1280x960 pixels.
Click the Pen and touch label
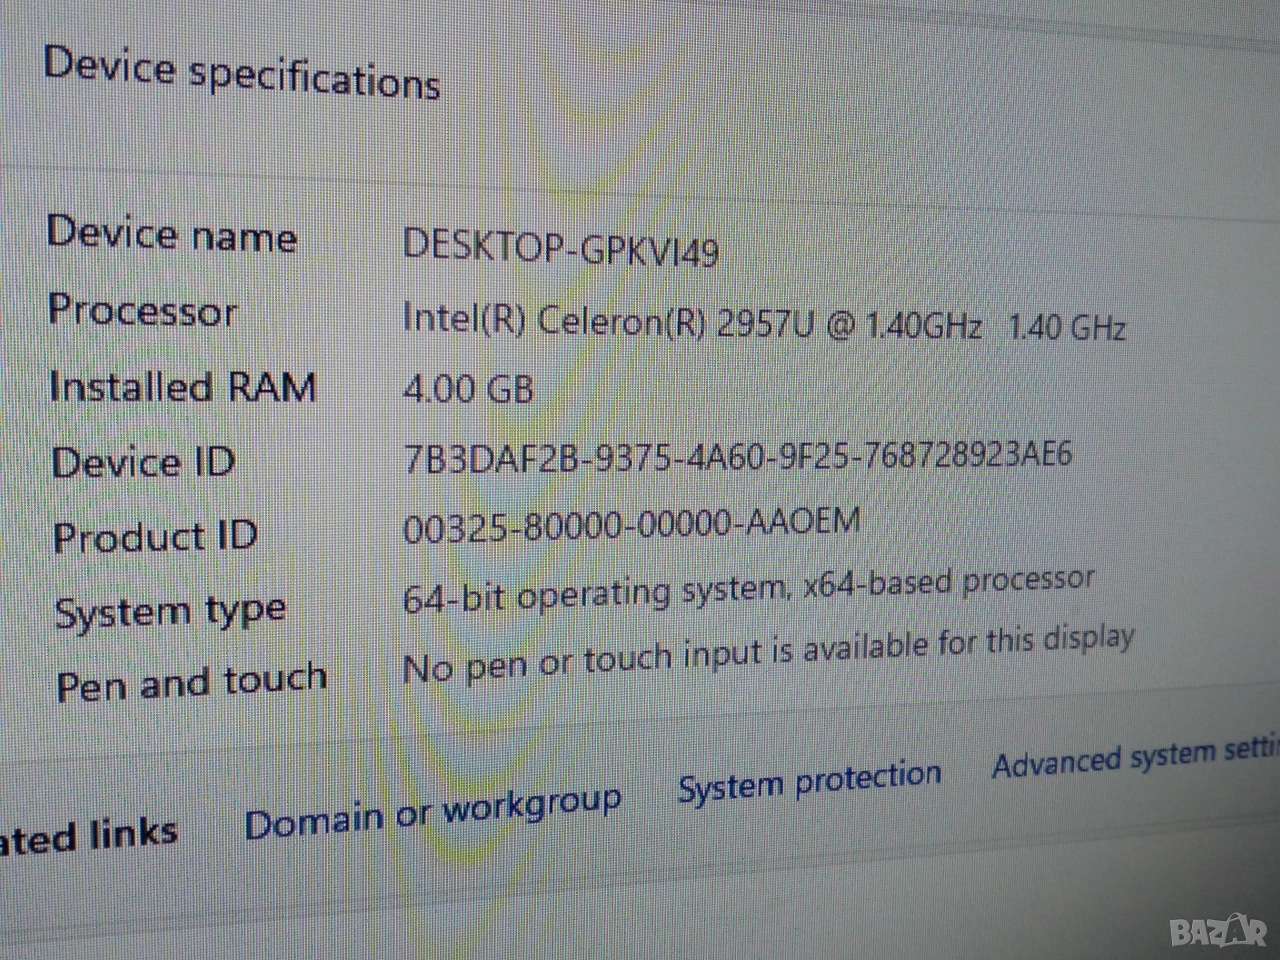click(191, 683)
